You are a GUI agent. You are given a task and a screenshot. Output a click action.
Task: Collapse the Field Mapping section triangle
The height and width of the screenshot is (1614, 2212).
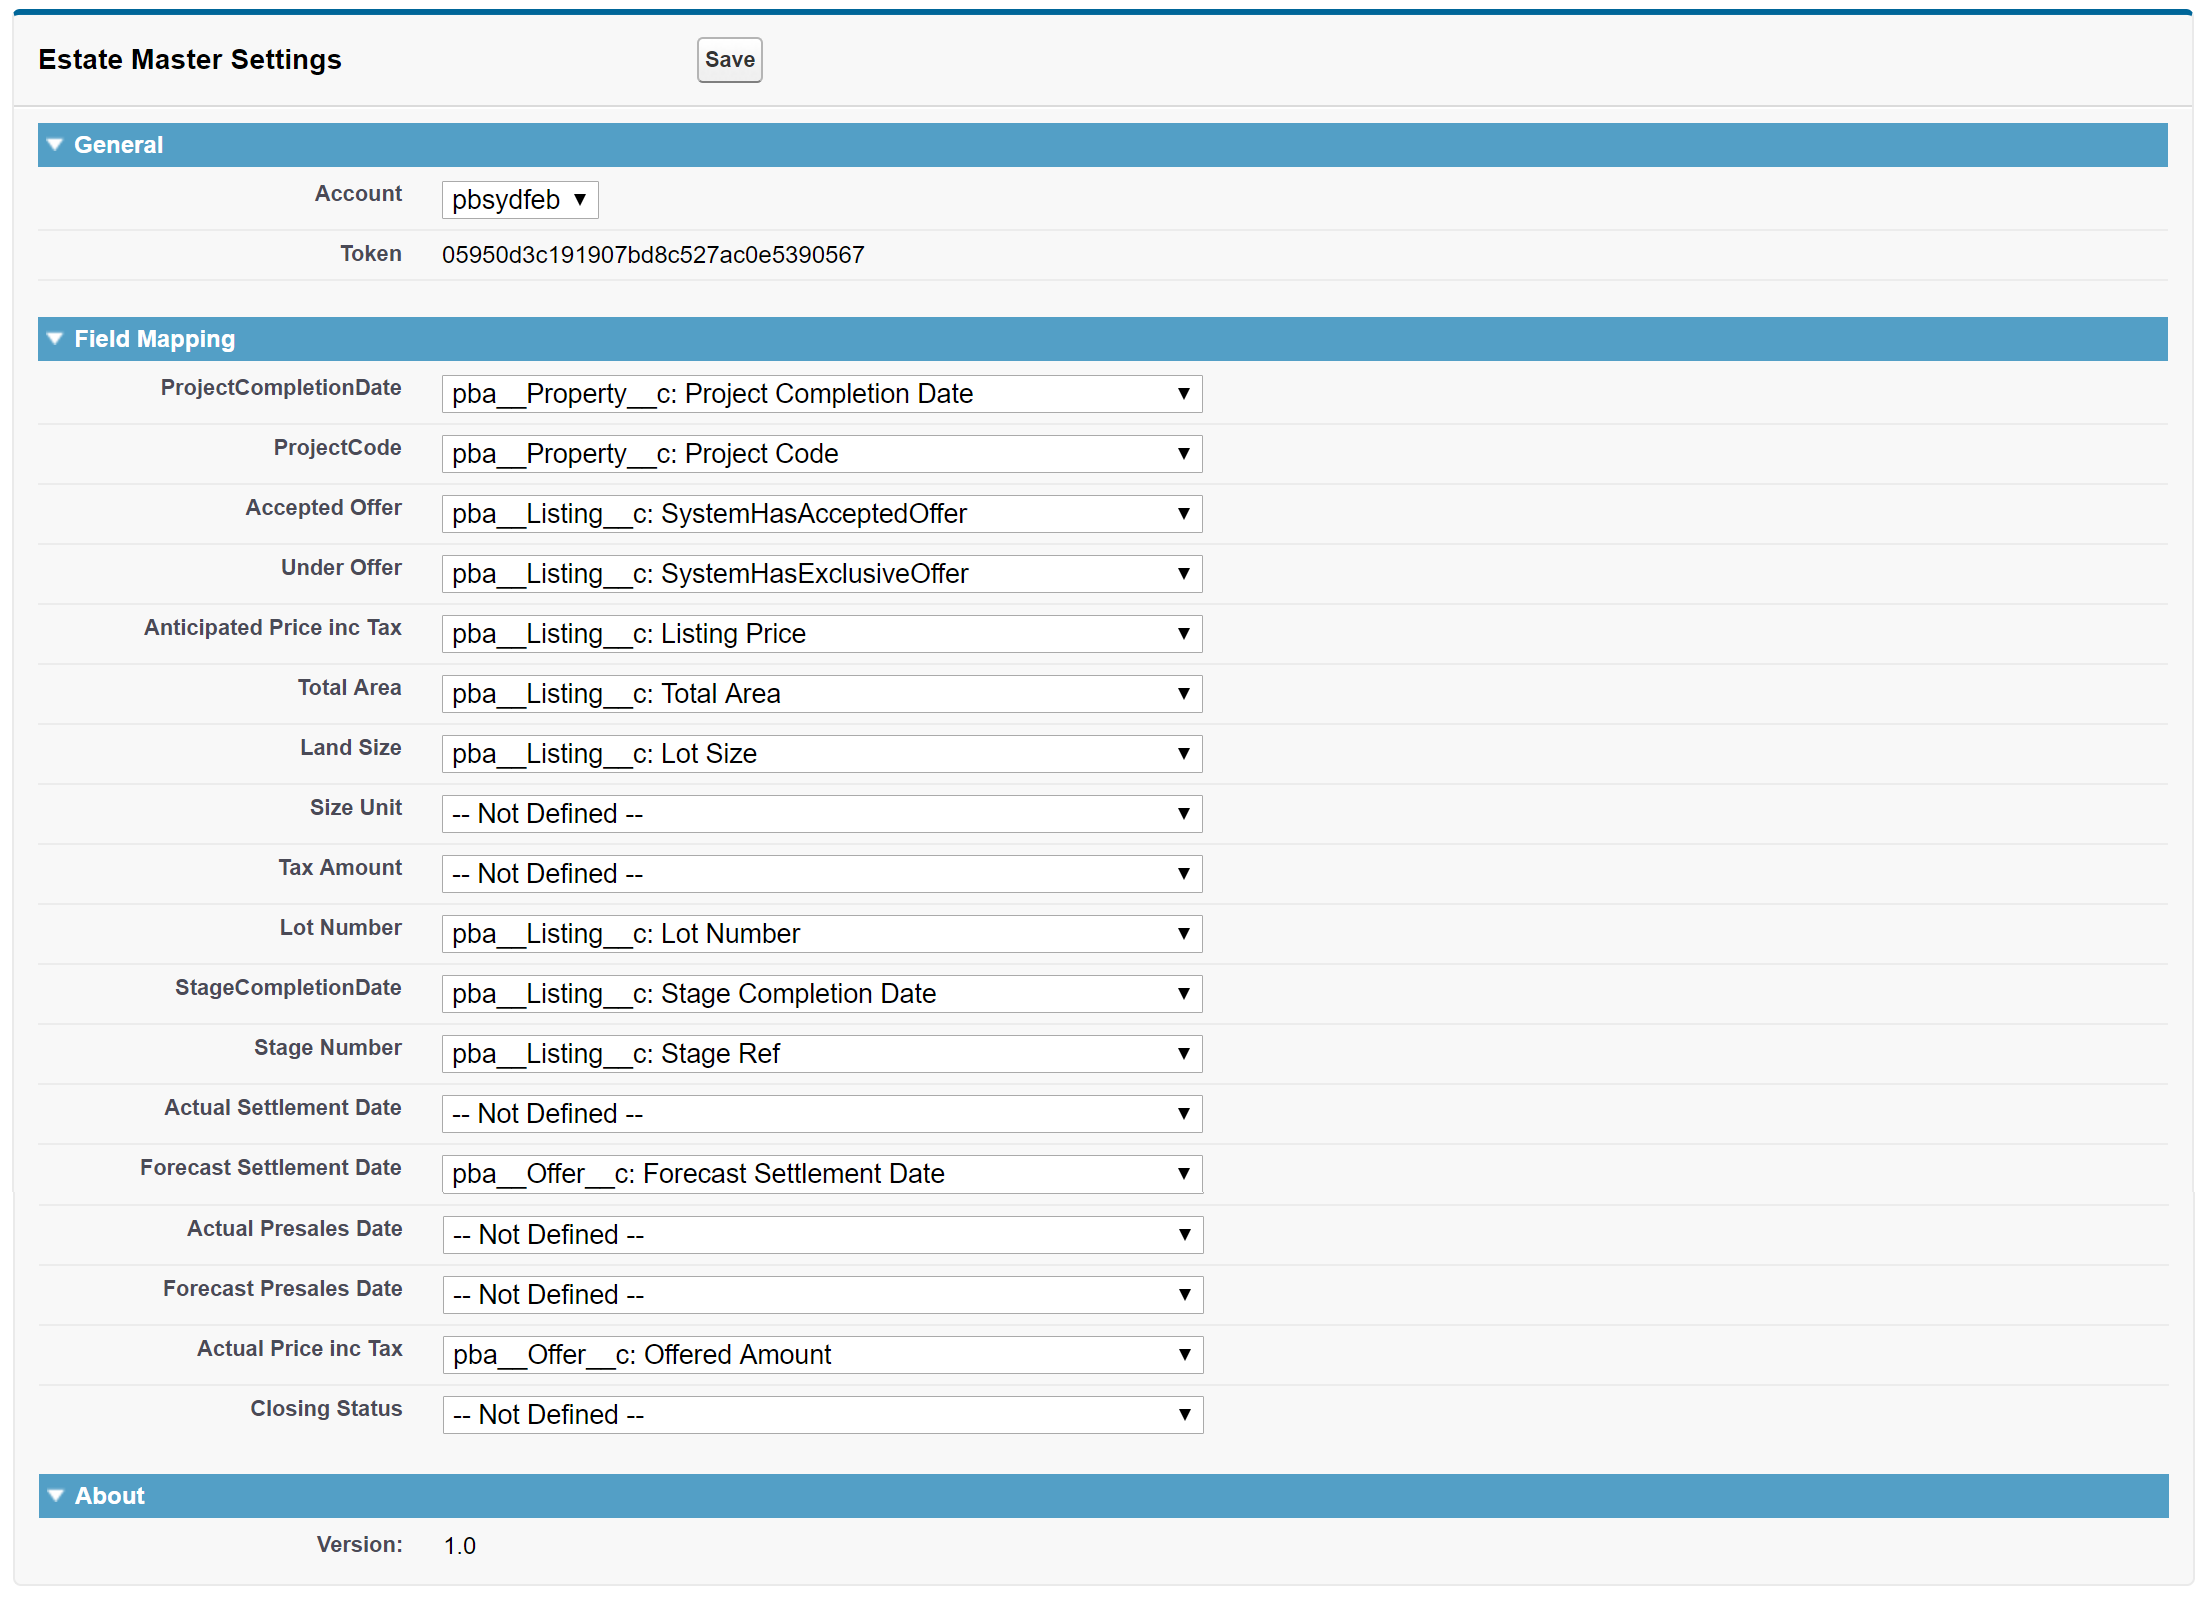56,339
